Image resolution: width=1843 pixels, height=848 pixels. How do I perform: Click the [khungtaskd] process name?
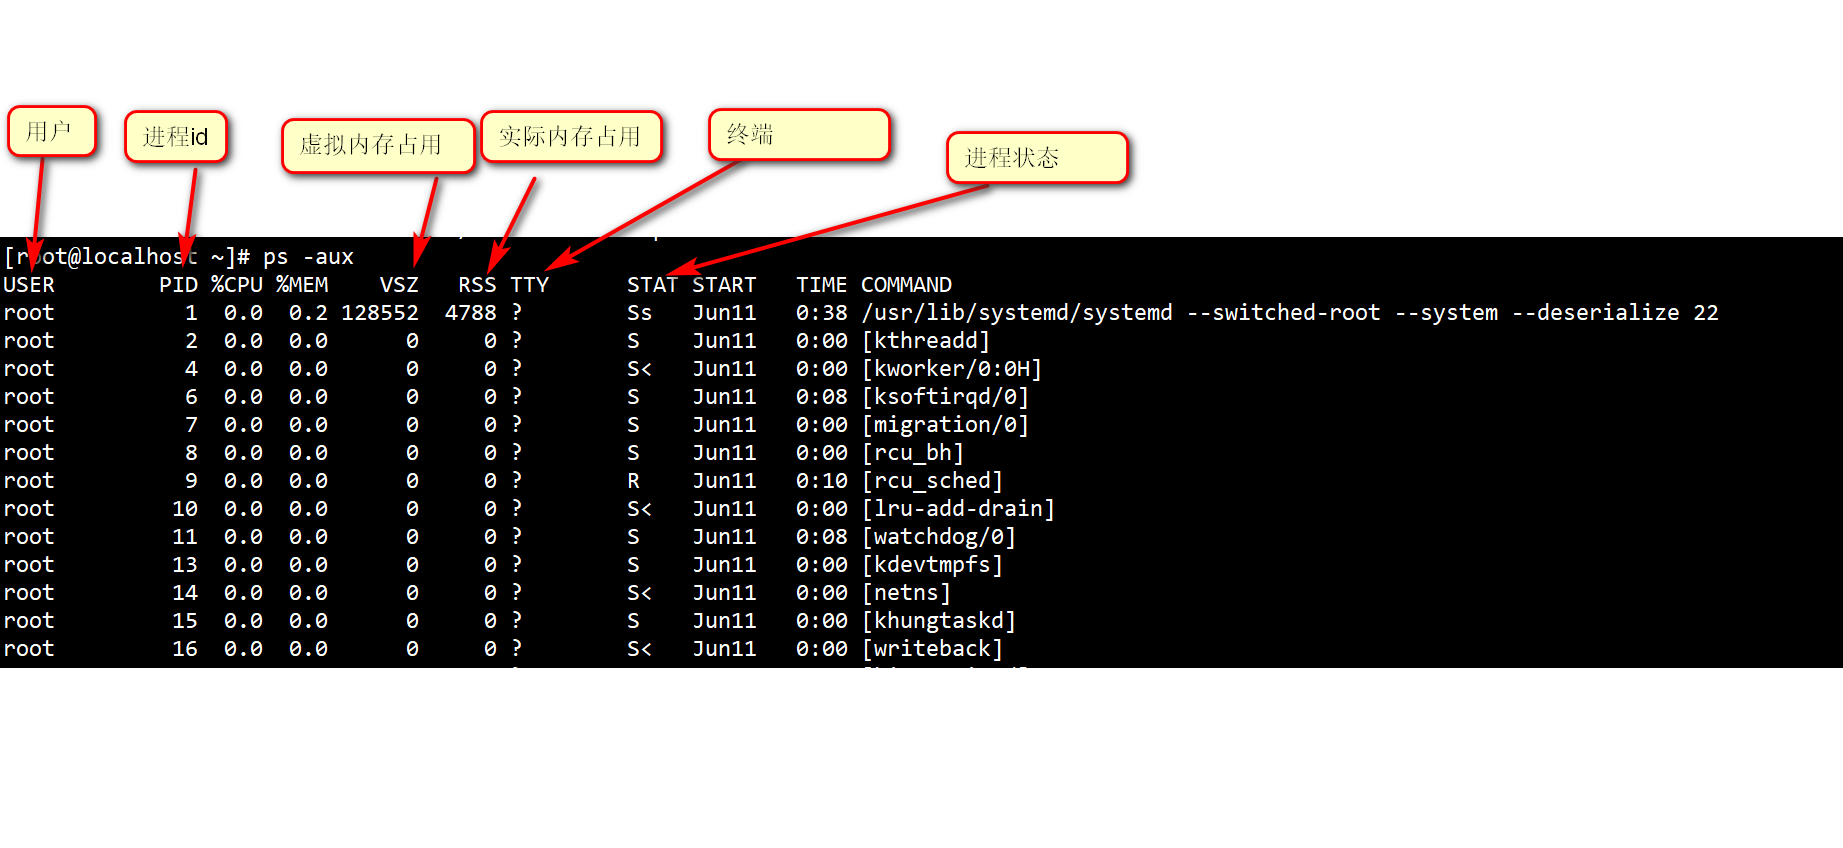point(939,621)
